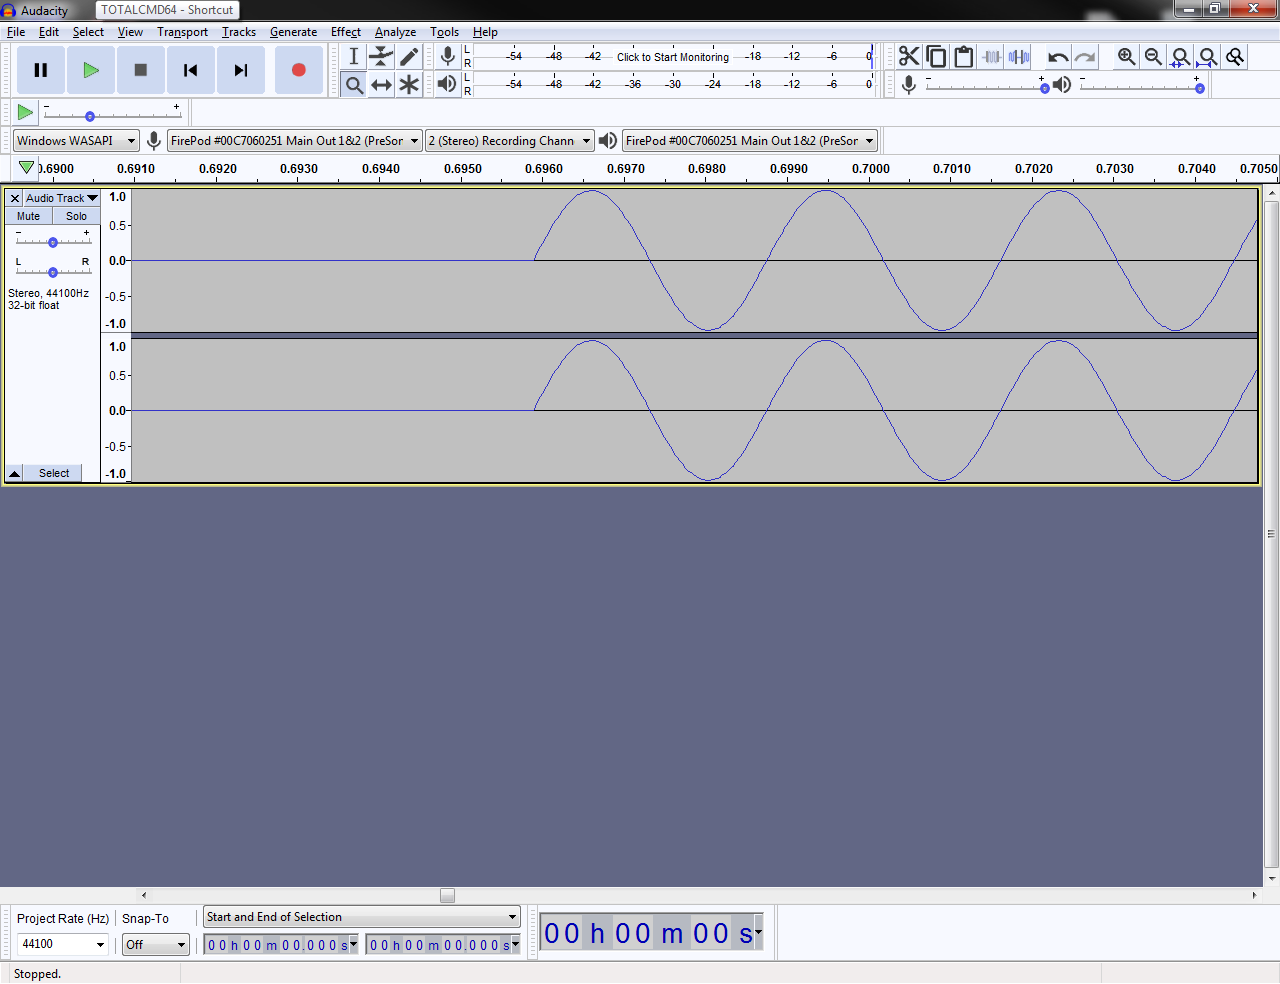Screen dimensions: 1280x984
Task: Start recording with the red Record button
Action: [x=298, y=70]
